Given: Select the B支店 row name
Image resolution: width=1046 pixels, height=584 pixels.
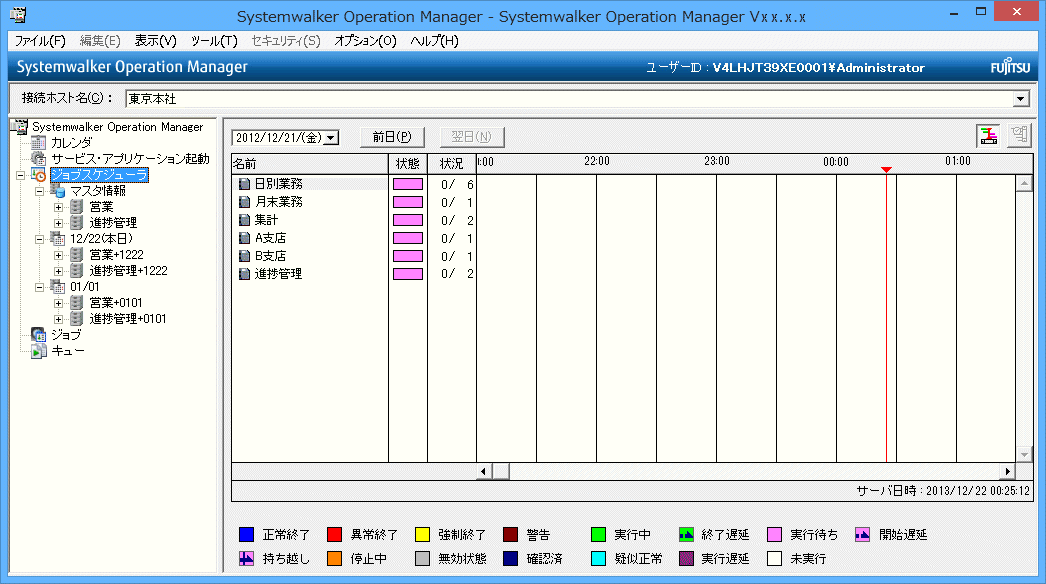Looking at the screenshot, I should click(270, 256).
